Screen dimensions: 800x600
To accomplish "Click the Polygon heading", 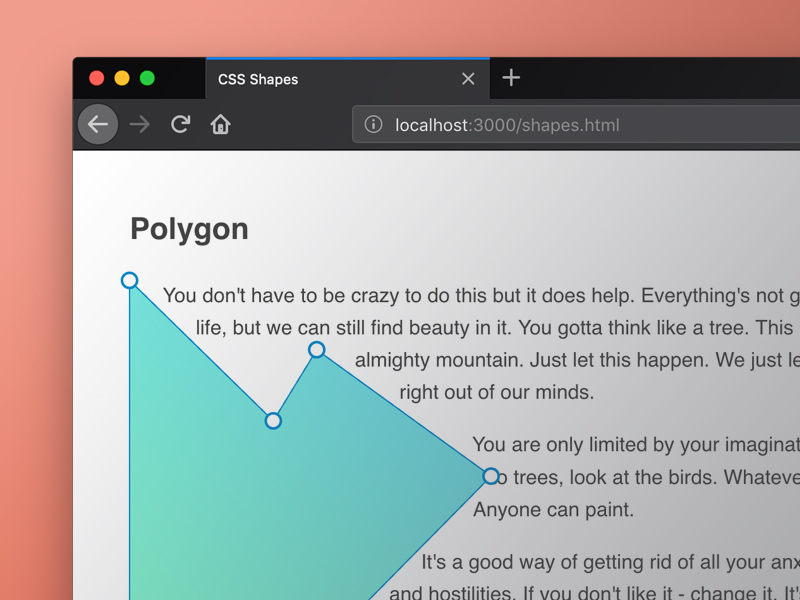I will click(x=190, y=229).
